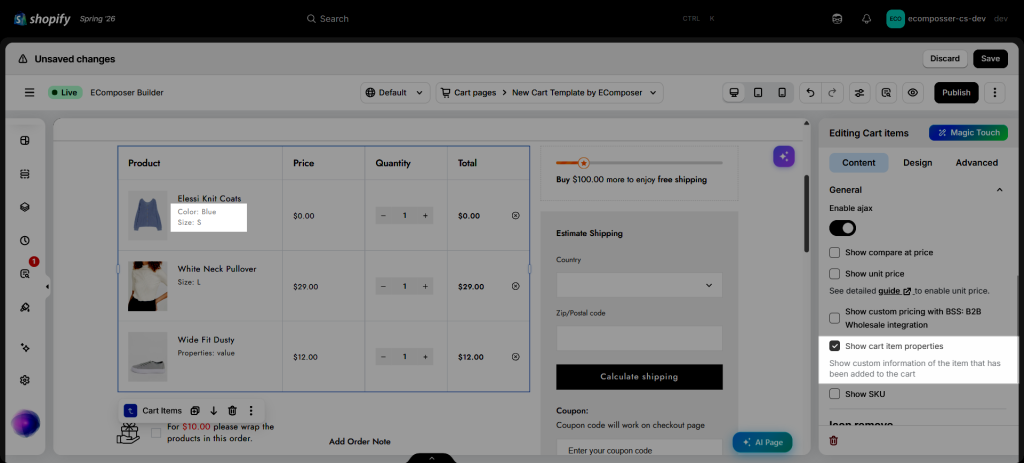Check the Show SKU checkbox
This screenshot has height=463, width=1024.
click(x=835, y=394)
